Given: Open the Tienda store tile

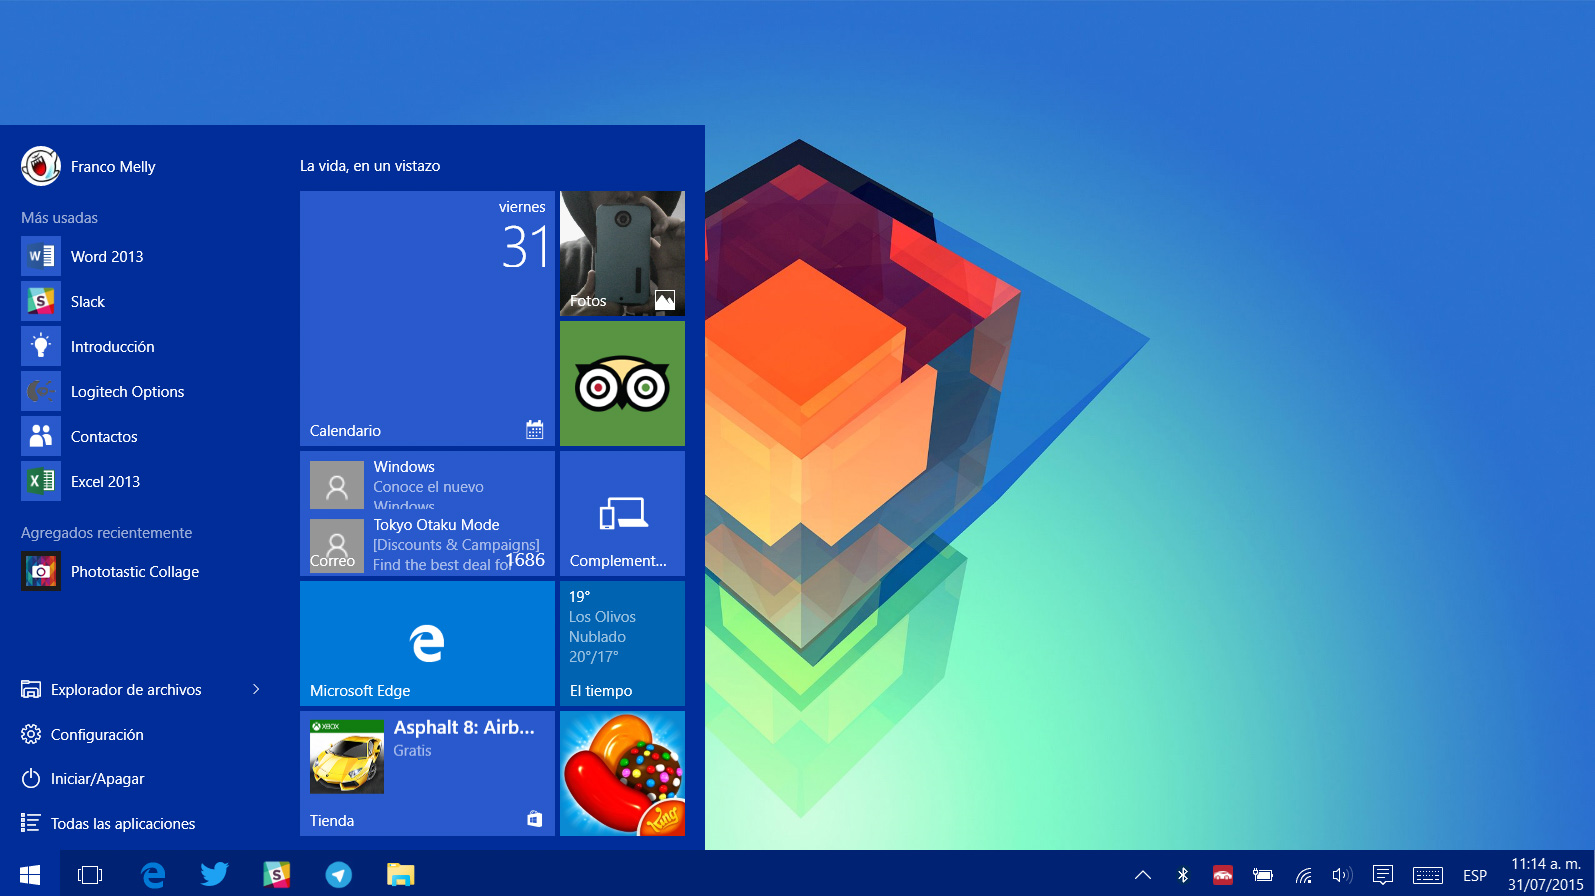Looking at the screenshot, I should 427,773.
